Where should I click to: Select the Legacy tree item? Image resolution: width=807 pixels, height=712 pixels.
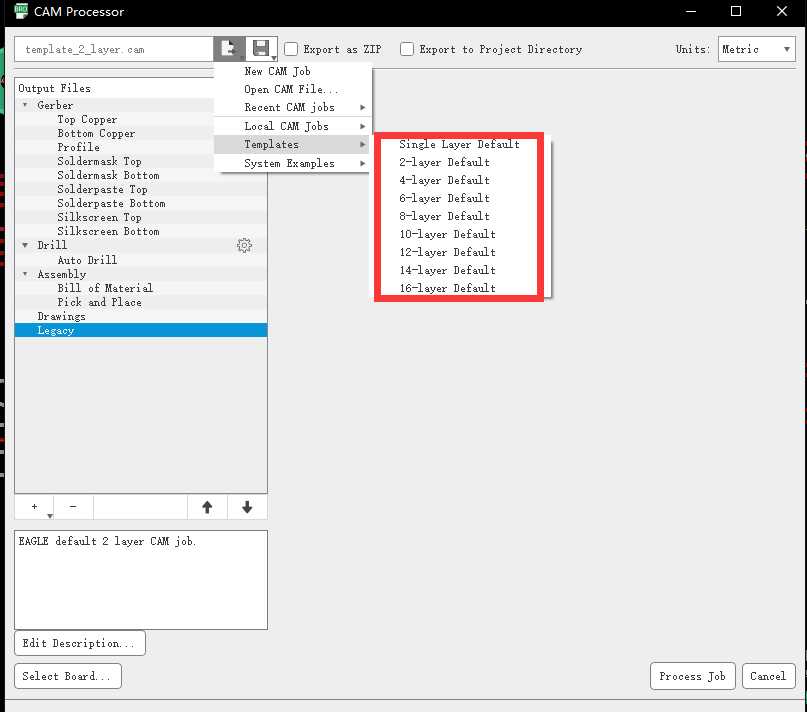click(141, 331)
